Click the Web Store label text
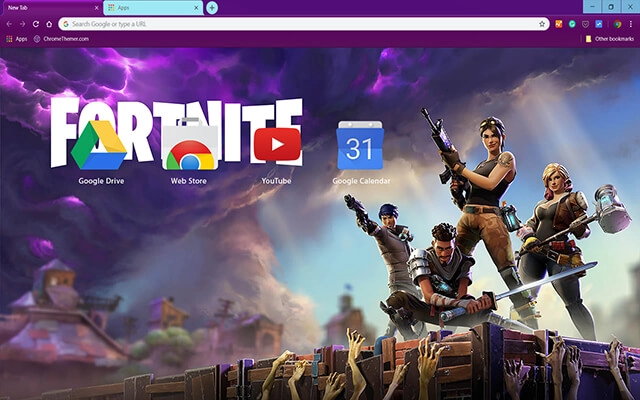Screen dimensions: 640x400 coord(189,181)
